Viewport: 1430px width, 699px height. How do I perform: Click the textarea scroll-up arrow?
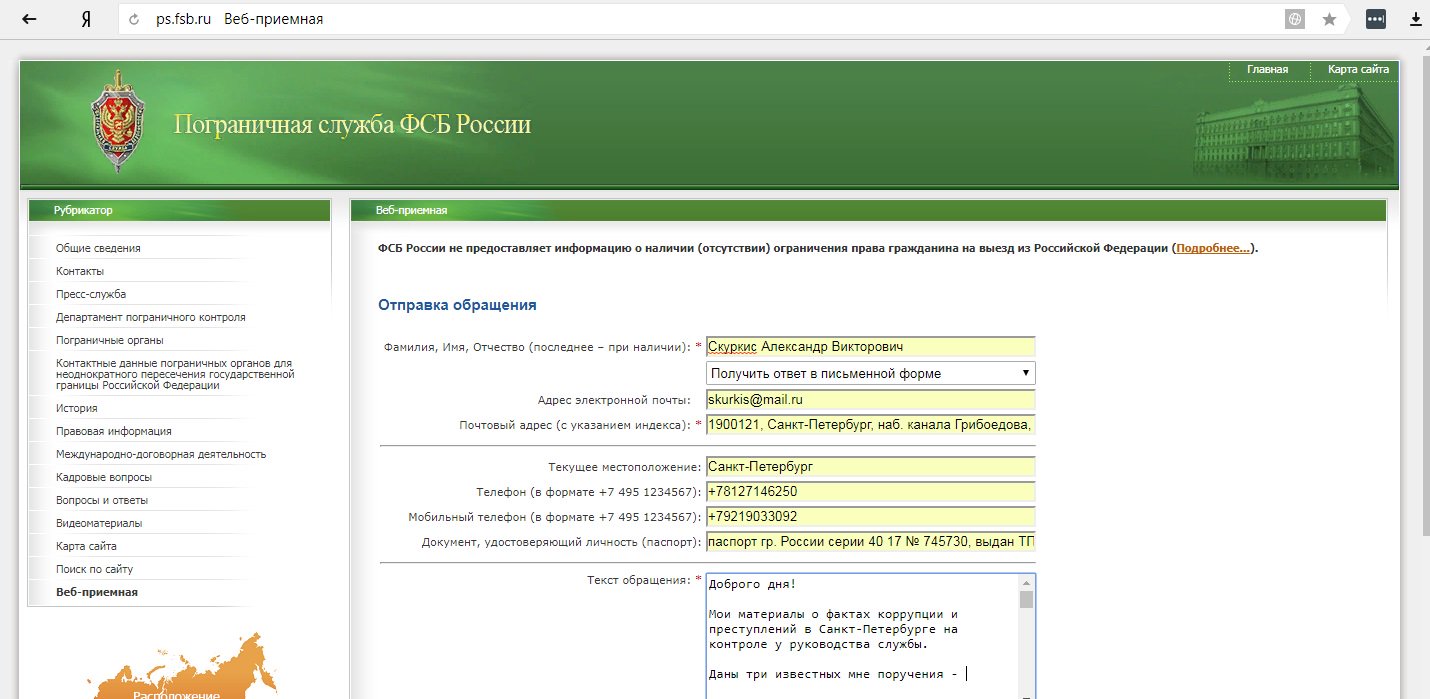[x=1026, y=582]
